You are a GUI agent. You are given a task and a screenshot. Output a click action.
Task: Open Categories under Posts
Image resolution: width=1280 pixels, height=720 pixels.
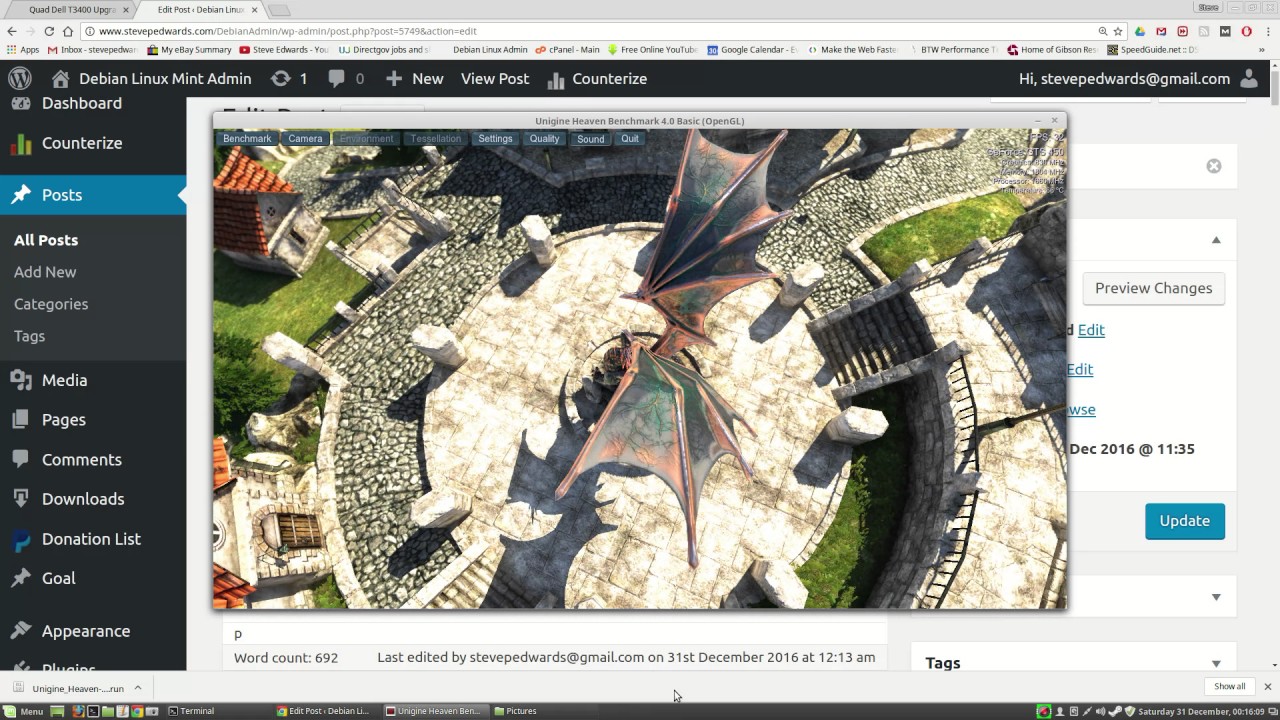click(51, 304)
